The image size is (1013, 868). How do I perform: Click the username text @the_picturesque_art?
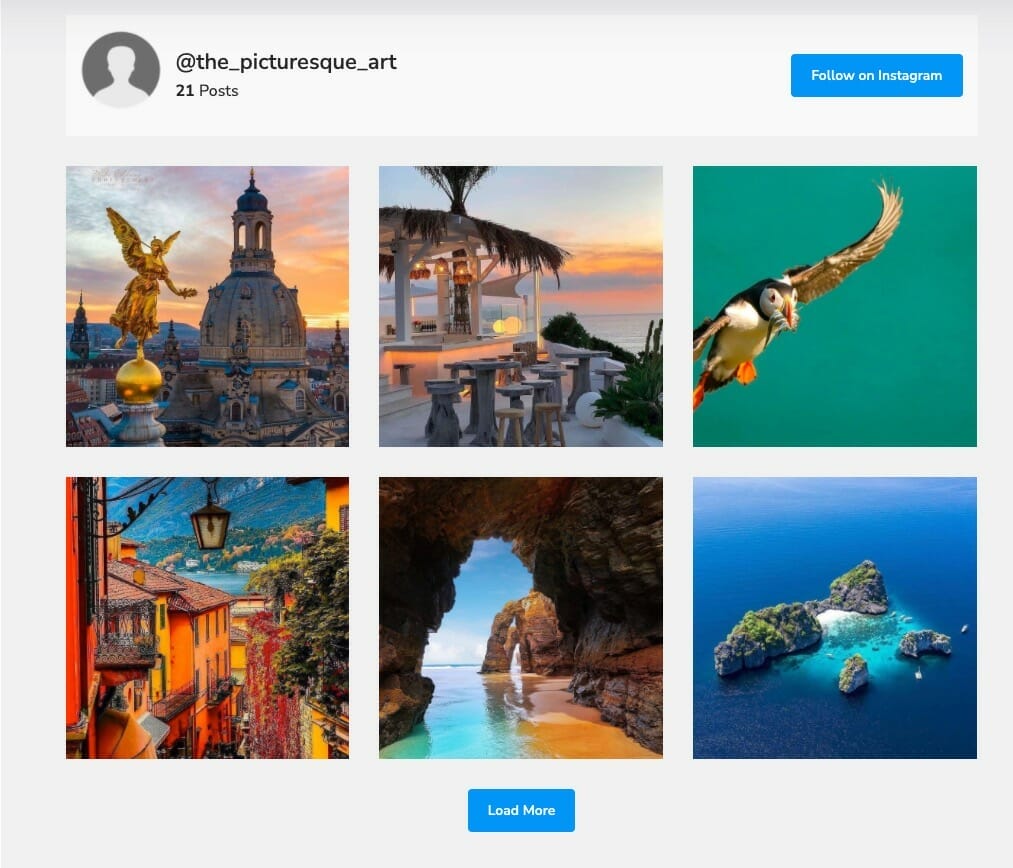[x=285, y=61]
